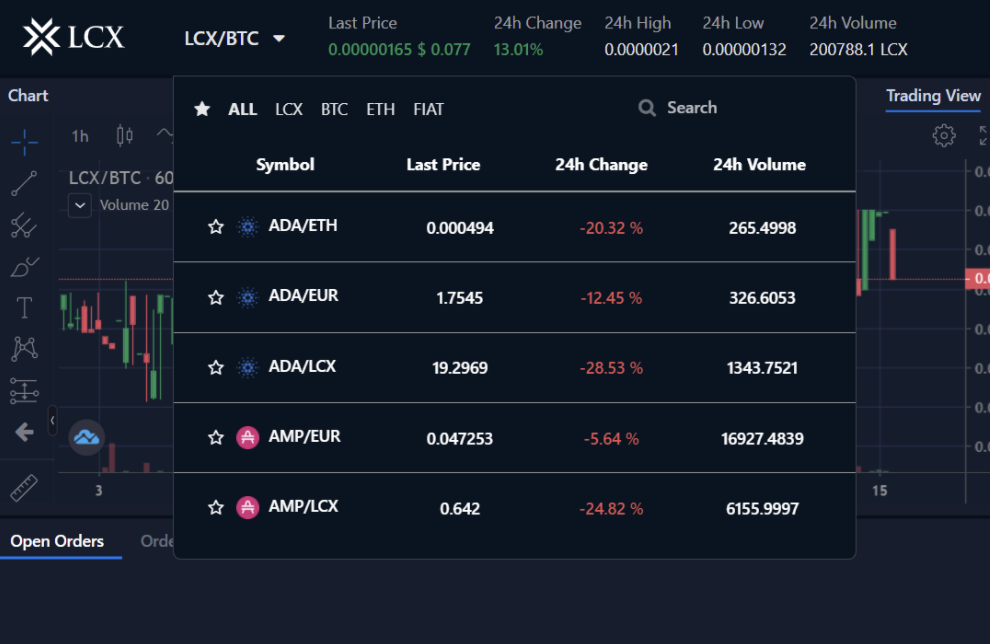The width and height of the screenshot is (990, 644).
Task: Click the Search pairs field
Action: pos(691,108)
